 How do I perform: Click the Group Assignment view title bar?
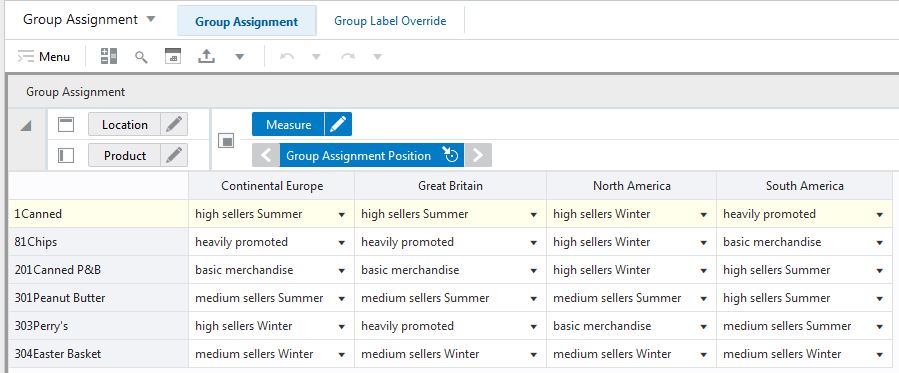pos(453,92)
